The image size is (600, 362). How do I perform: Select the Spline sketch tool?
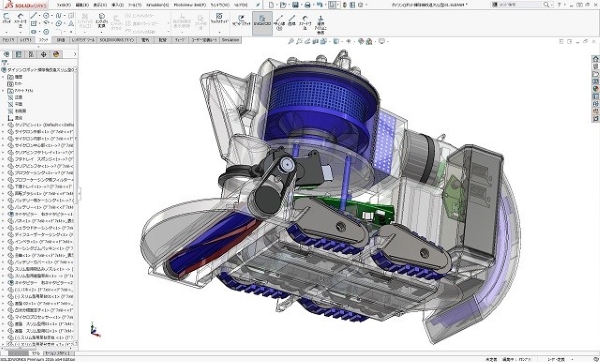59,16
